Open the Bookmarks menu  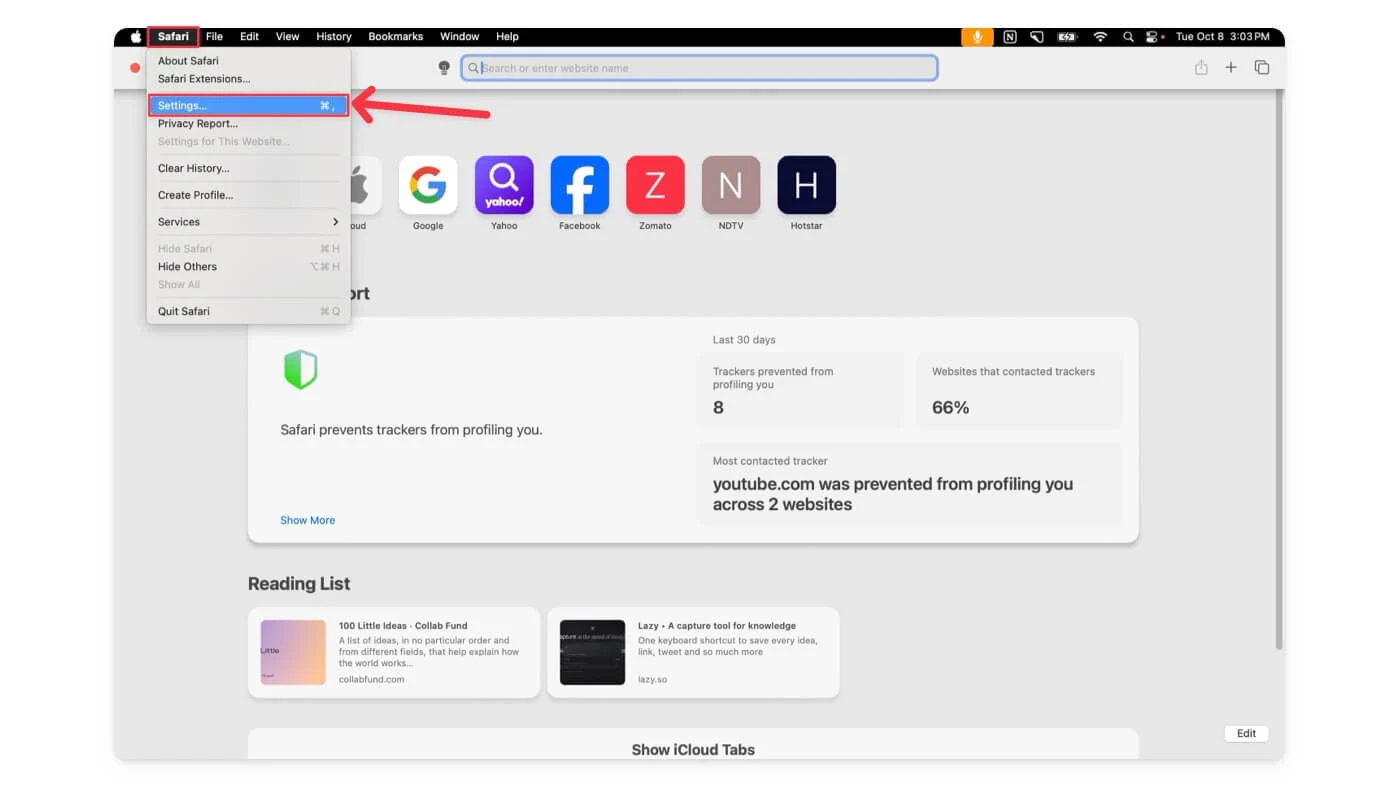pyautogui.click(x=395, y=37)
